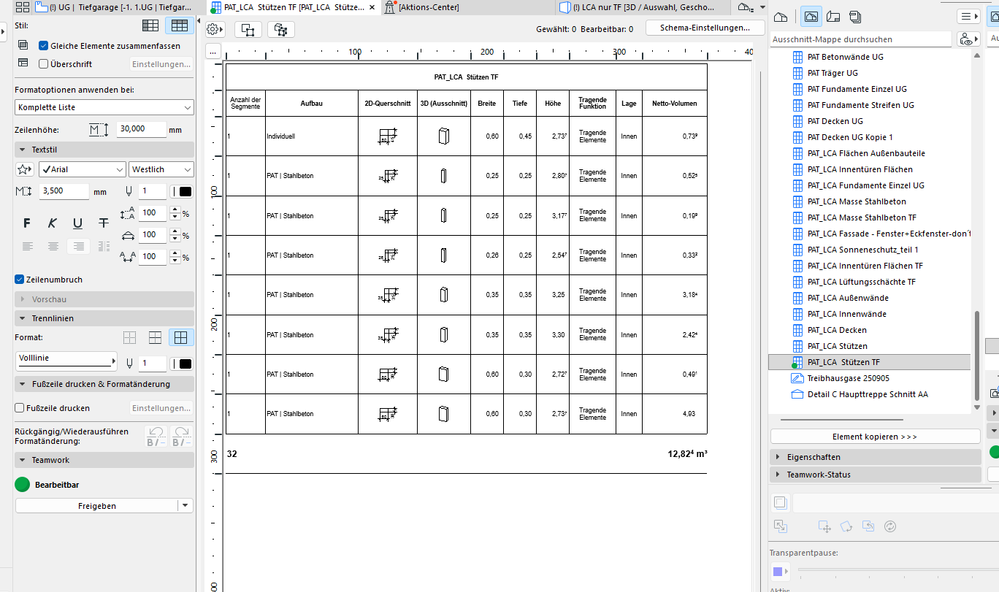Viewport: 999px width, 592px height.
Task: Open the Westlich script dropdown
Action: [x=160, y=169]
